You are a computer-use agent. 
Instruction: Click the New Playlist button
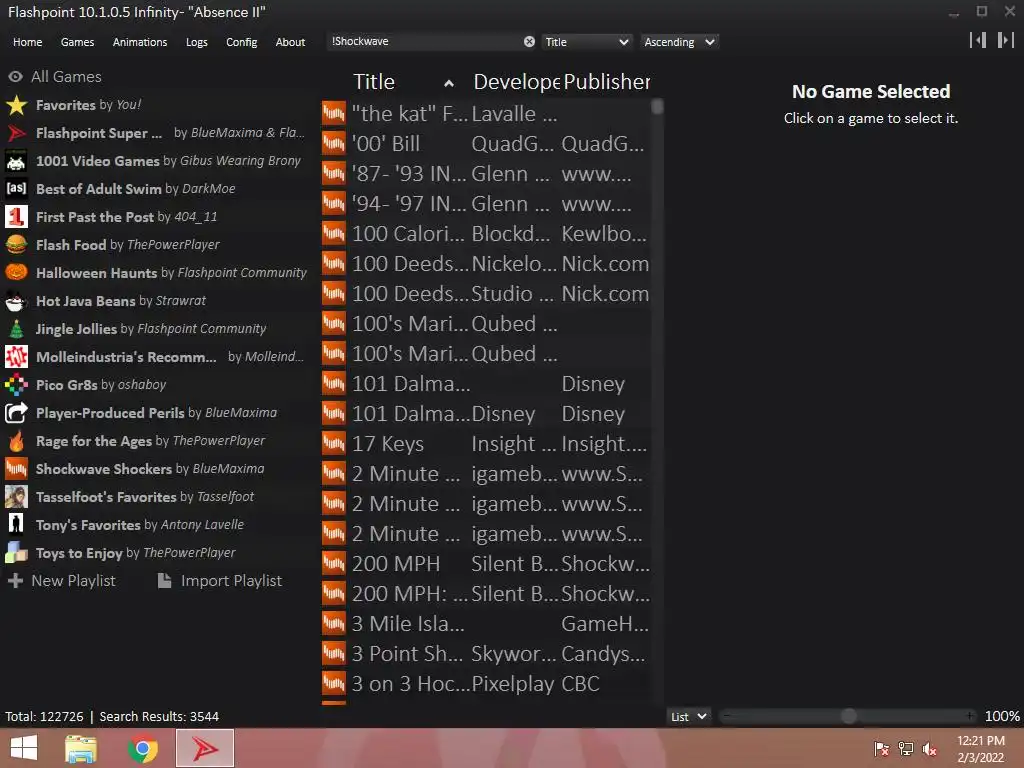point(62,581)
